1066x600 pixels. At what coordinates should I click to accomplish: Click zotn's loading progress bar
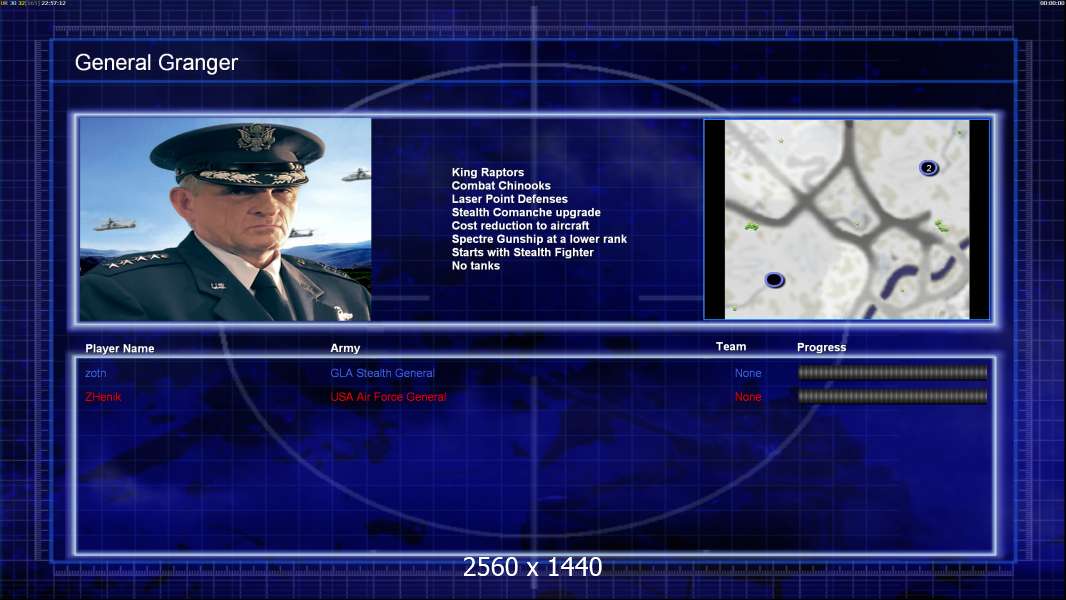coord(893,372)
